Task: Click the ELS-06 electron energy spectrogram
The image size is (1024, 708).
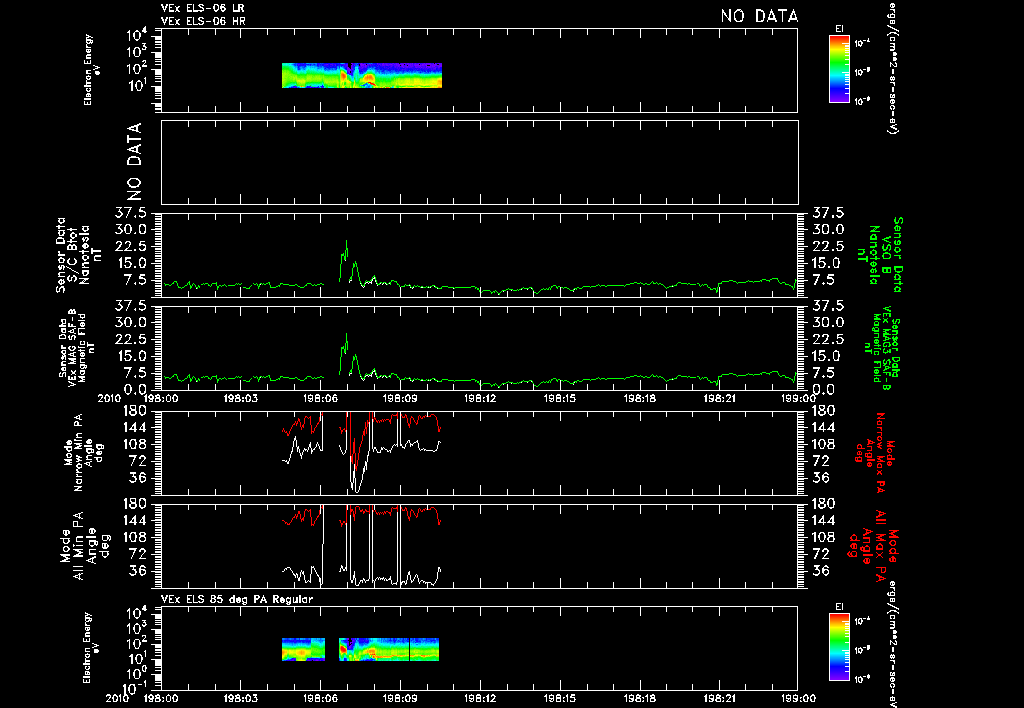Action: point(362,75)
